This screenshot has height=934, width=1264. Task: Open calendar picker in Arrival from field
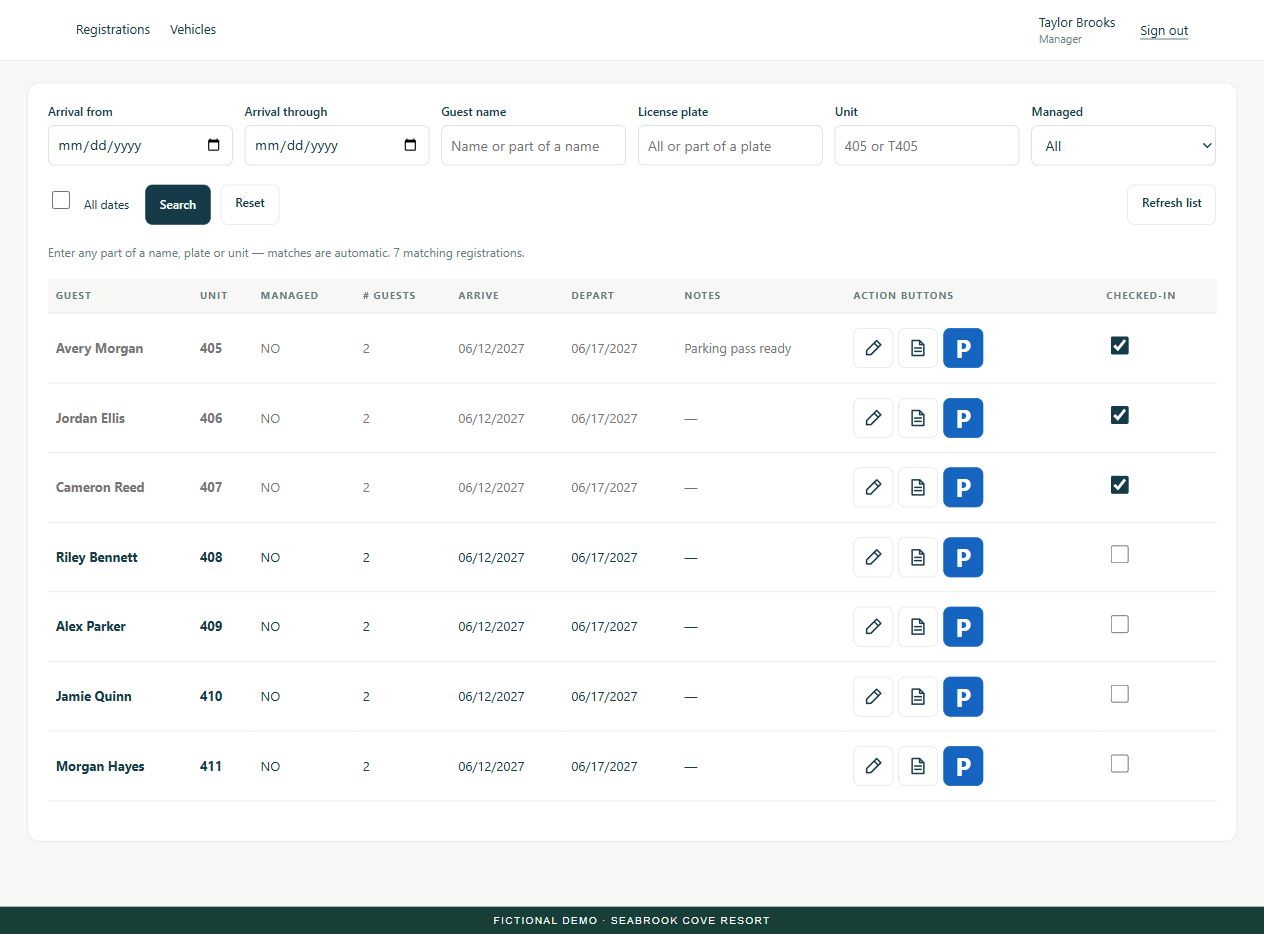(x=213, y=145)
